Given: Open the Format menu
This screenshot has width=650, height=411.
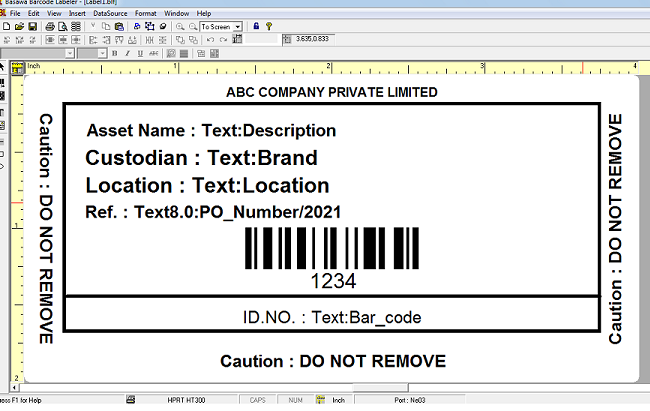Looking at the screenshot, I should pyautogui.click(x=146, y=13).
